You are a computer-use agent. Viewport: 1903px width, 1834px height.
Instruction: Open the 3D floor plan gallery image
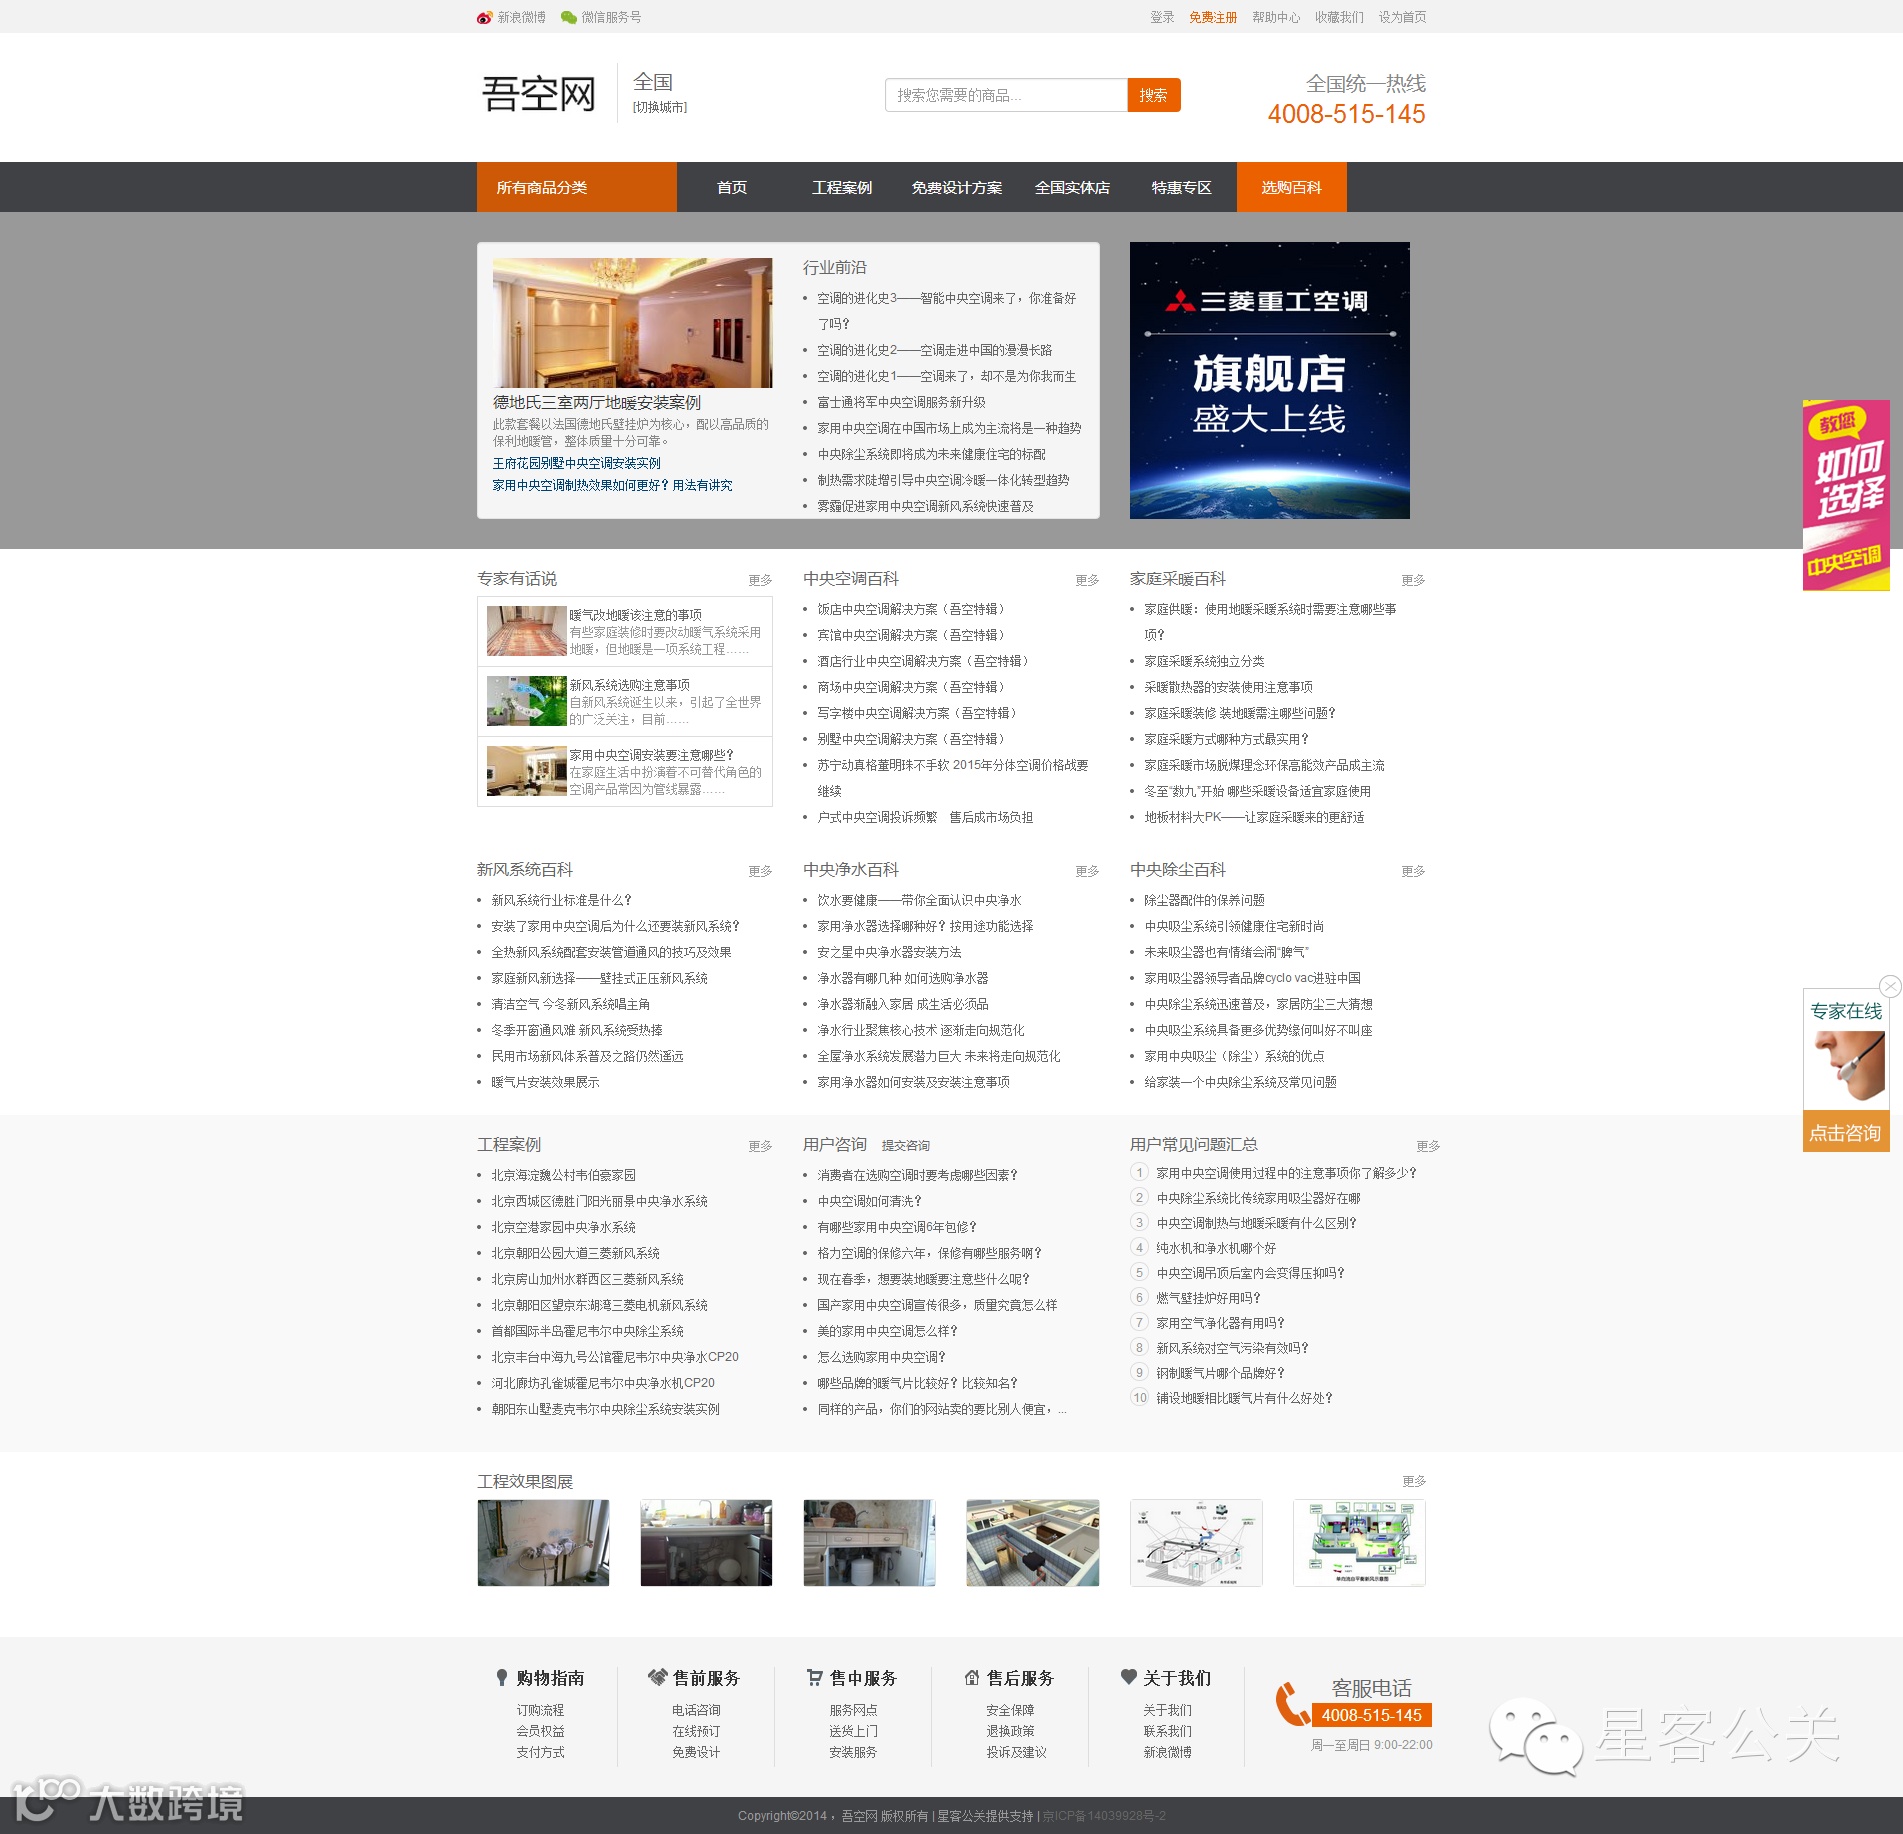click(1032, 1542)
